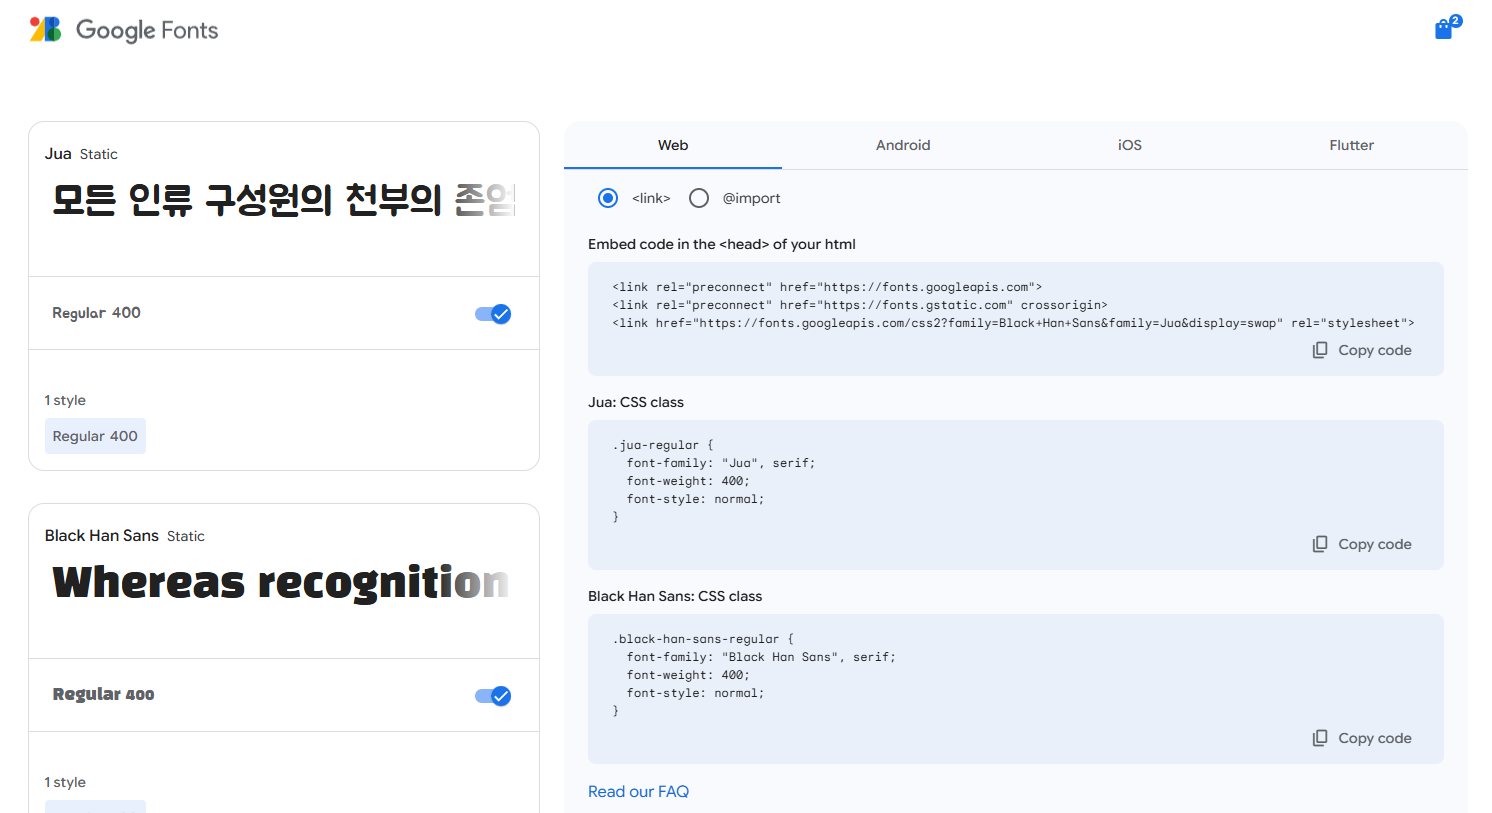
Task: Click the copy icon in the Jua CSS class block
Action: (1320, 544)
